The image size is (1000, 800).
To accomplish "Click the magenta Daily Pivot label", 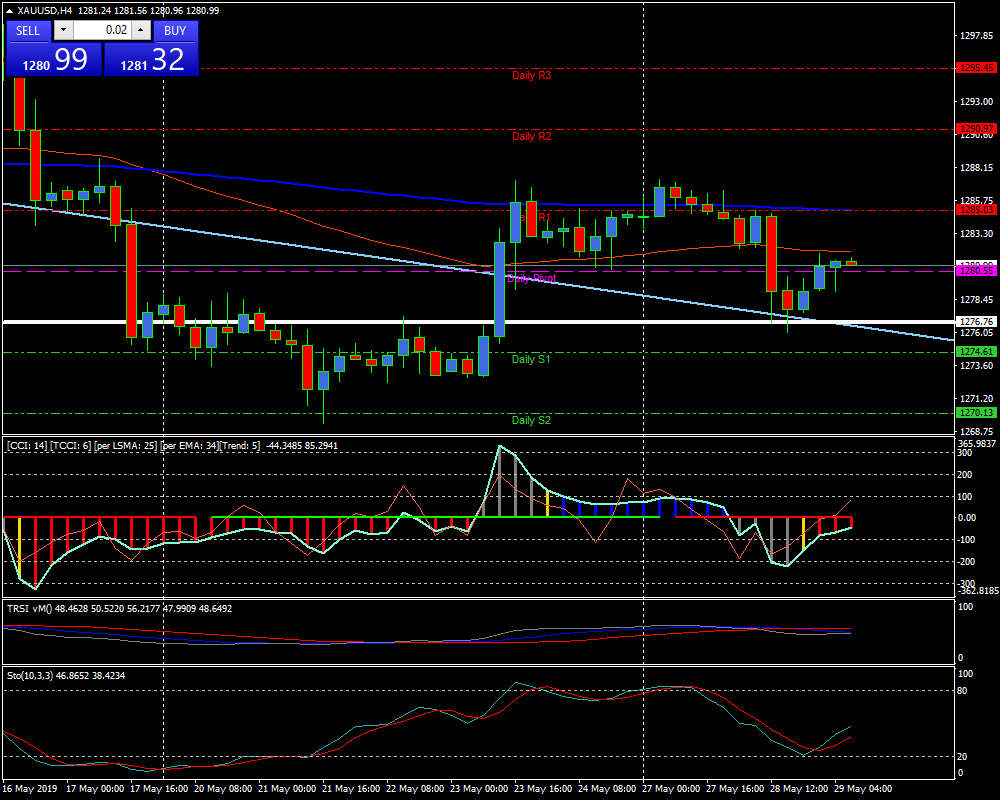I will click(x=531, y=279).
